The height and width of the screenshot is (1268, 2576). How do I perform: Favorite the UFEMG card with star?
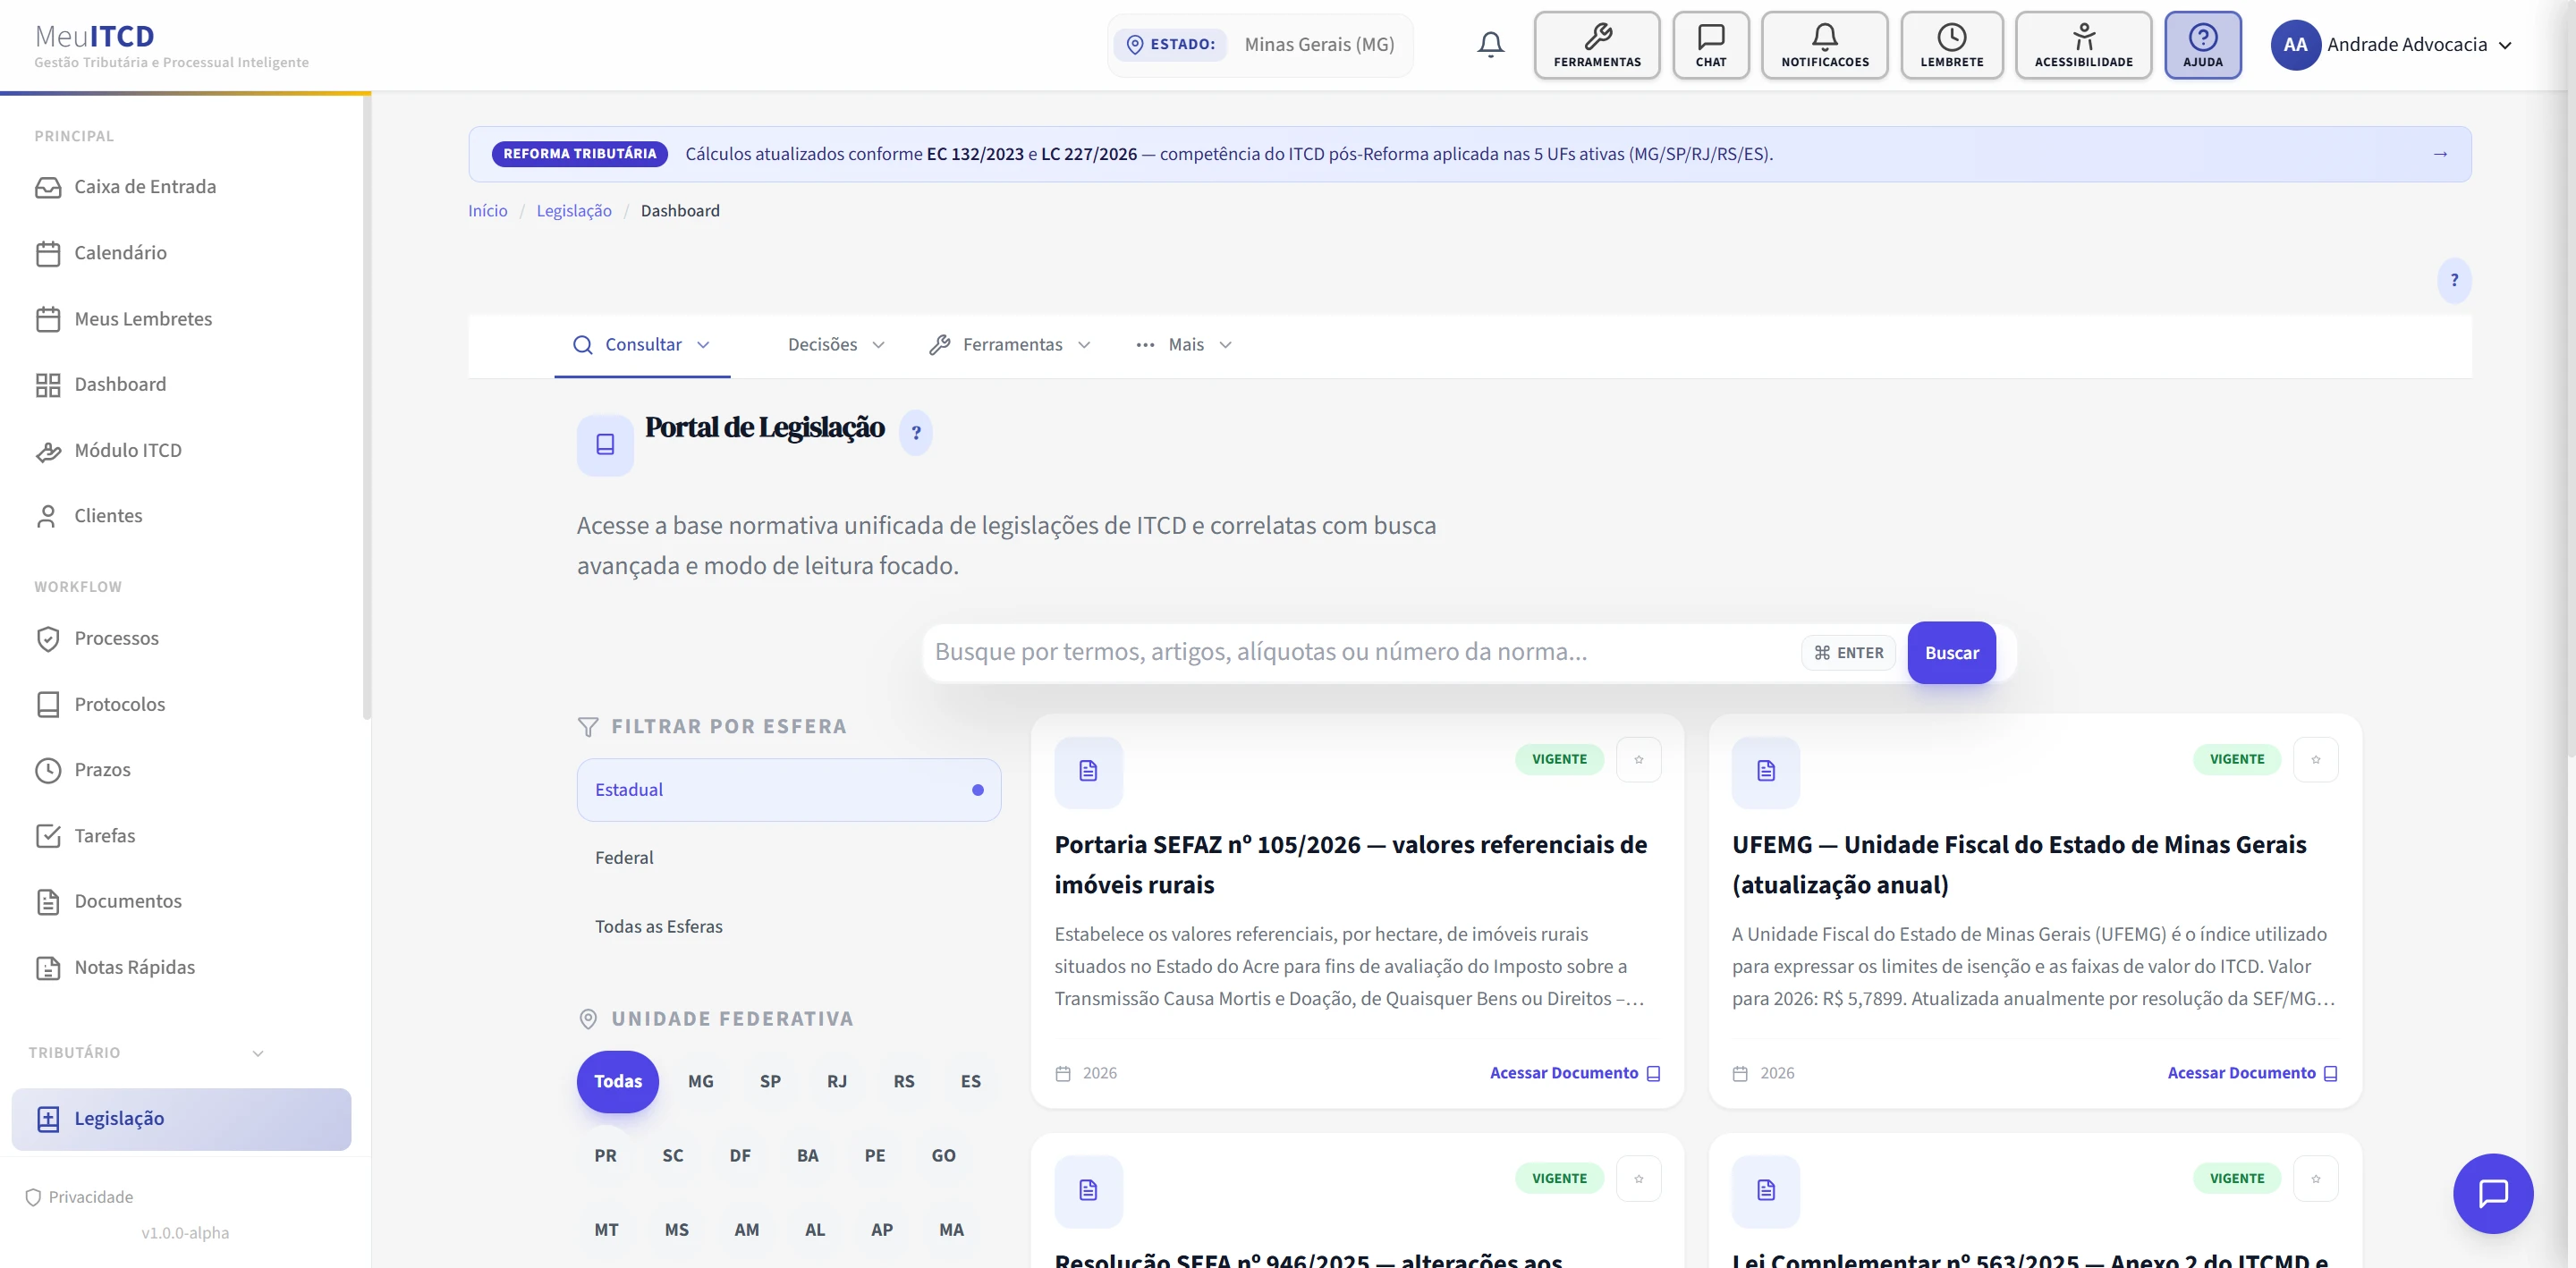2315,759
